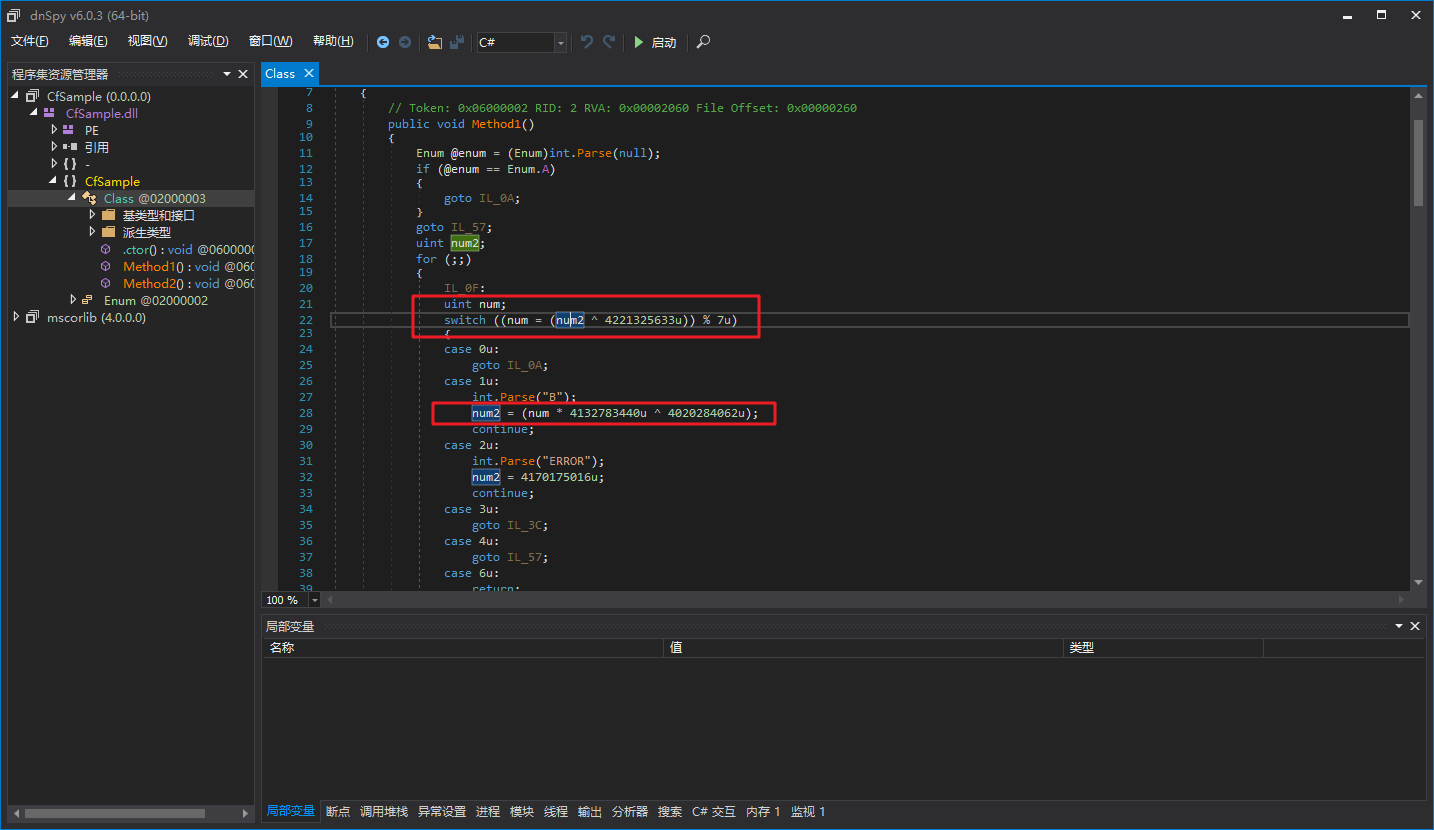Open the C# language dropdown

click(560, 42)
